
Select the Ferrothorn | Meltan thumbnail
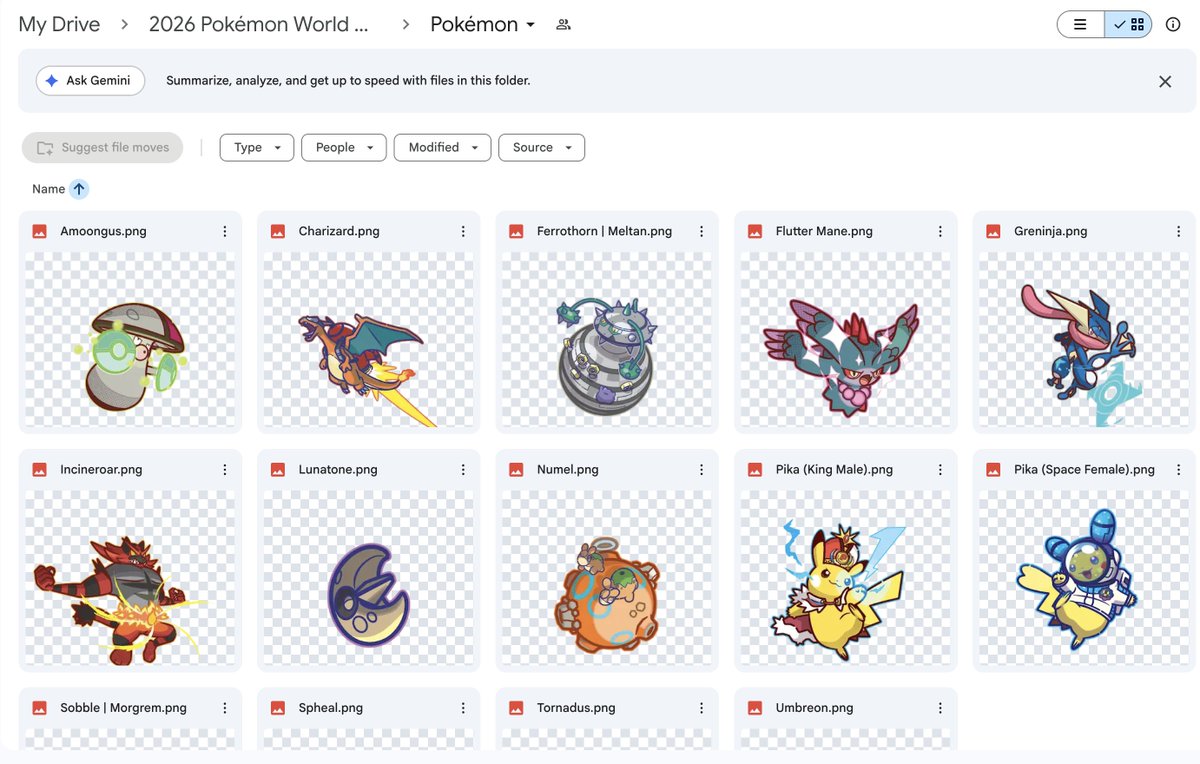(607, 339)
